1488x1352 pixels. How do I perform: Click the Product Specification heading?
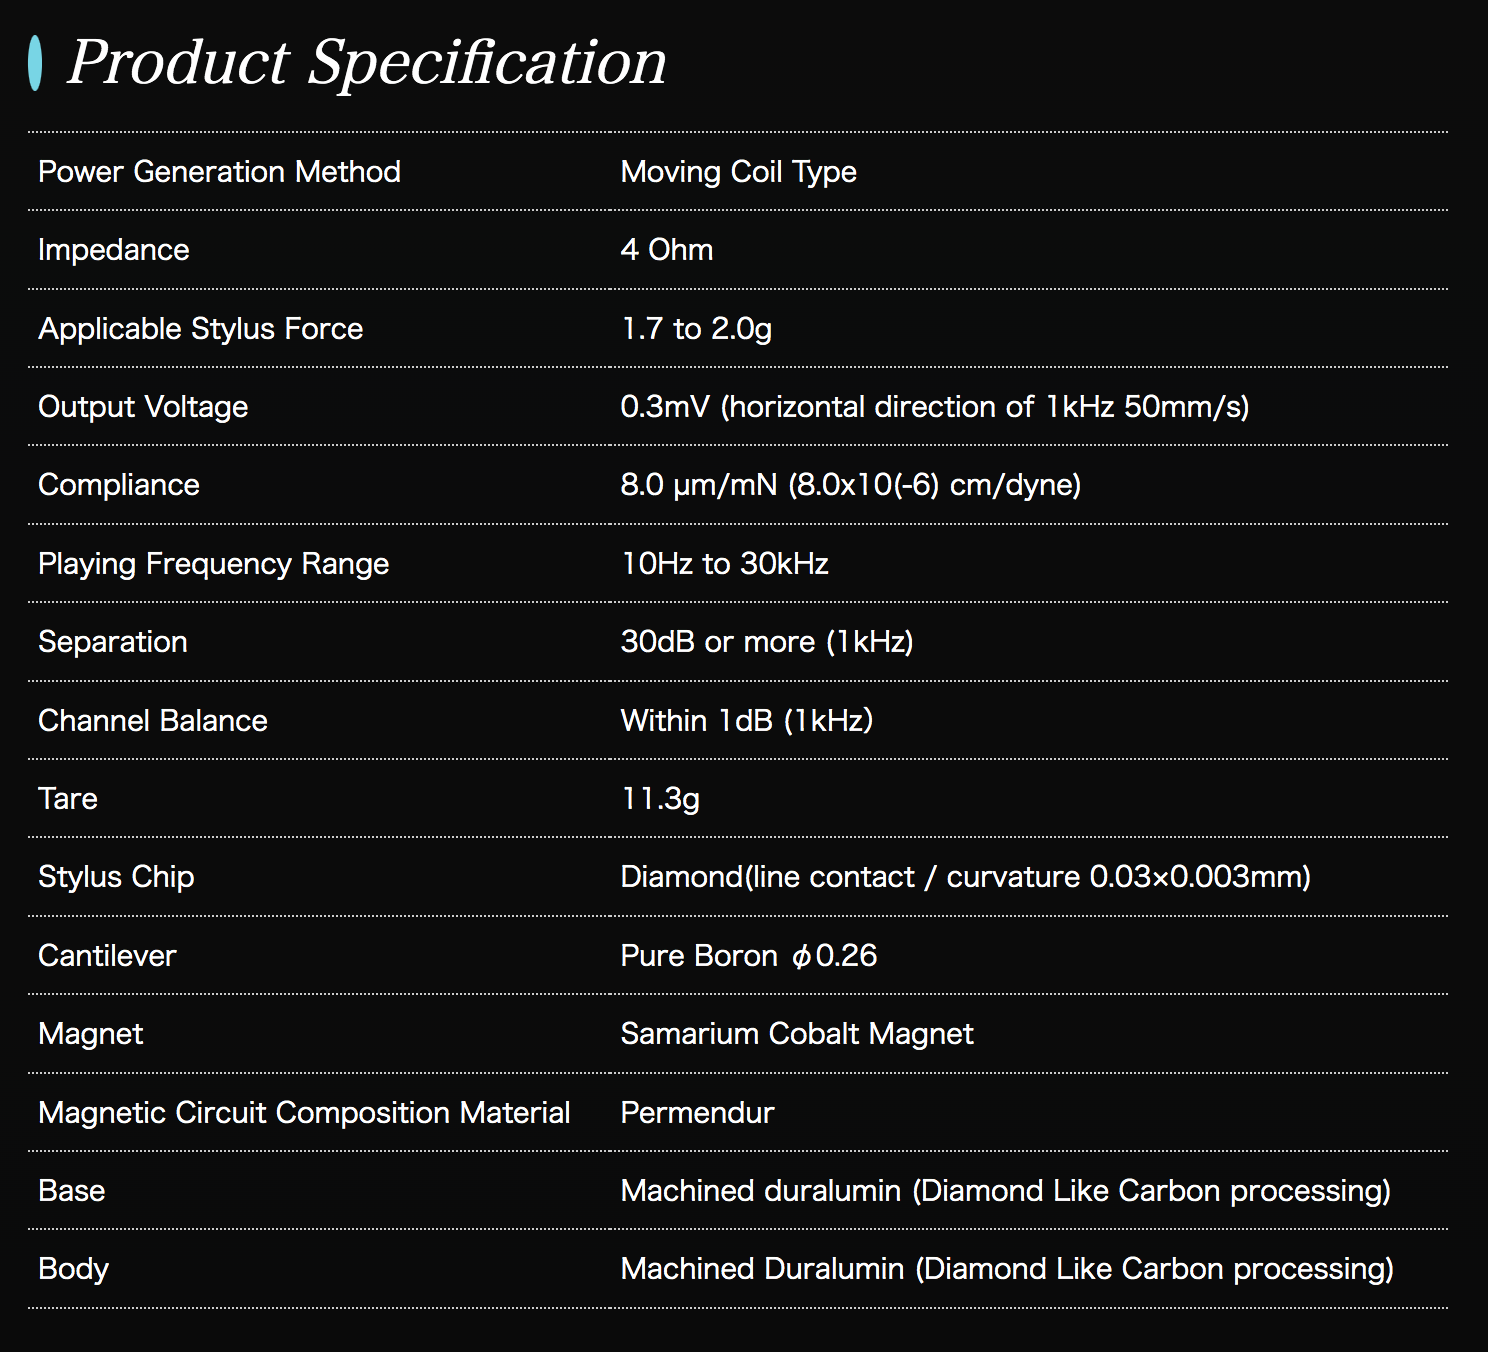pyautogui.click(x=366, y=63)
